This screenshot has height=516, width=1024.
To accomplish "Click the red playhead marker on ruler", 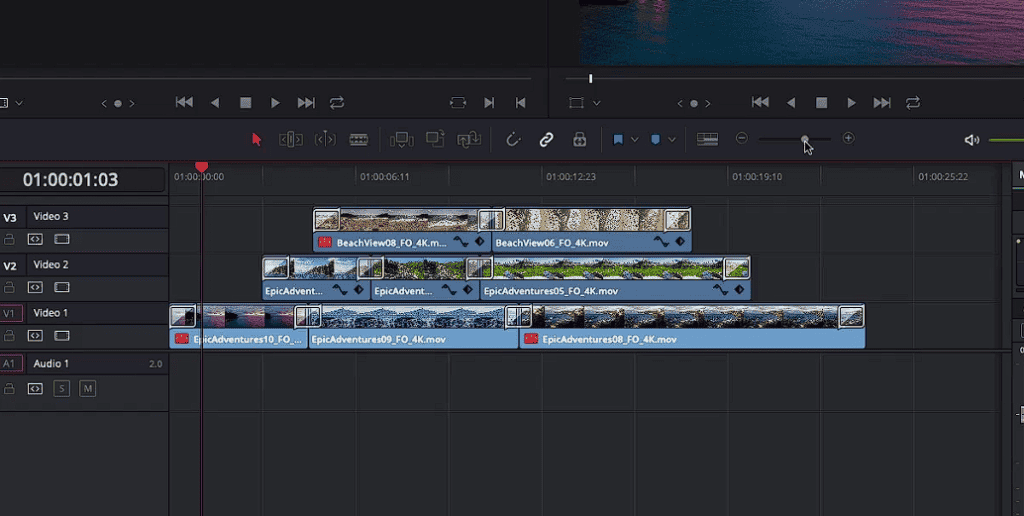I will [x=202, y=167].
